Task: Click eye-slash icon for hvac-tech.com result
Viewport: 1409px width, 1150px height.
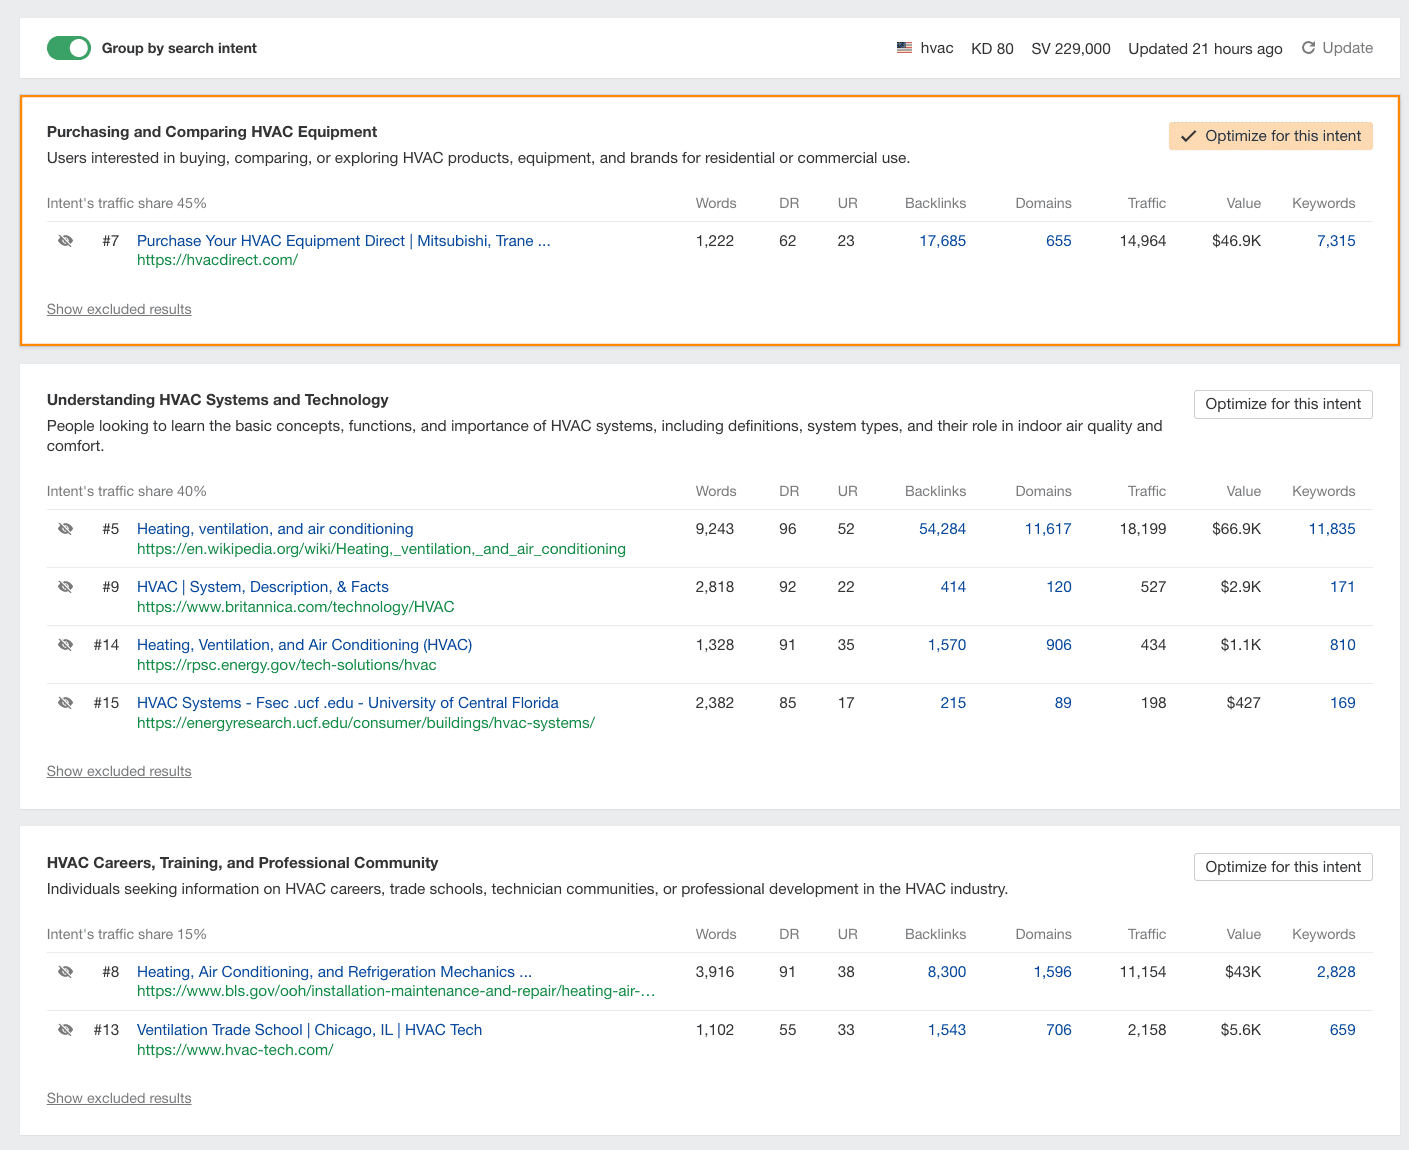Action: point(65,1030)
